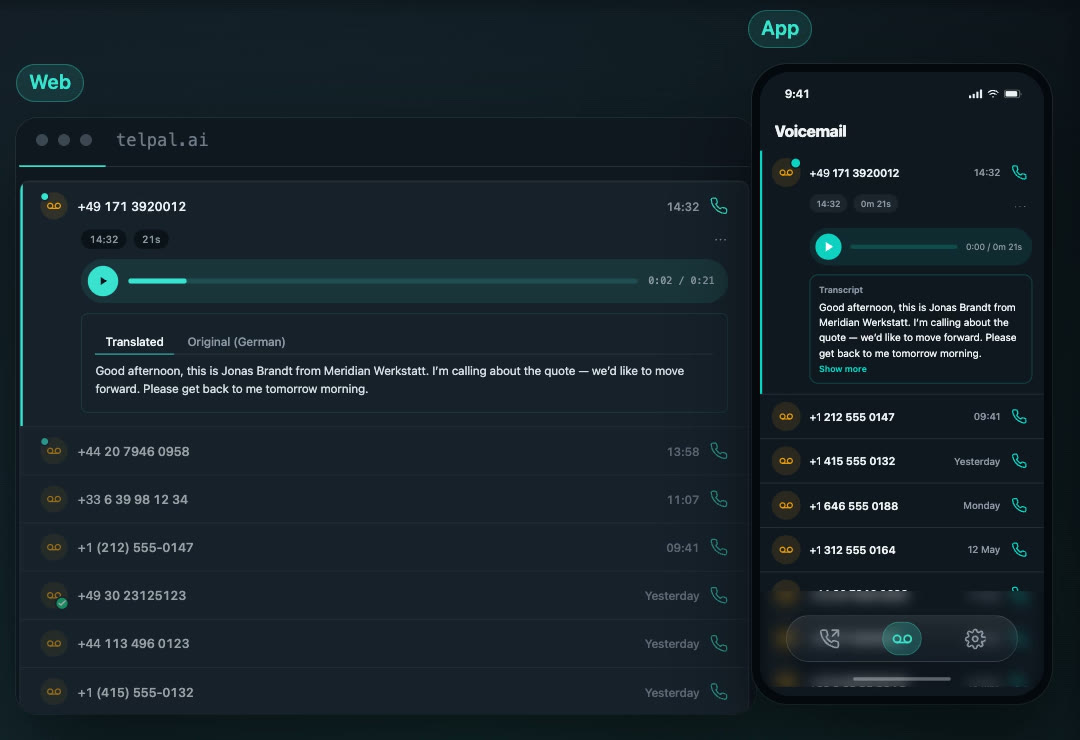
Task: Open voicemail from +44 113 496 0123
Action: (x=384, y=644)
